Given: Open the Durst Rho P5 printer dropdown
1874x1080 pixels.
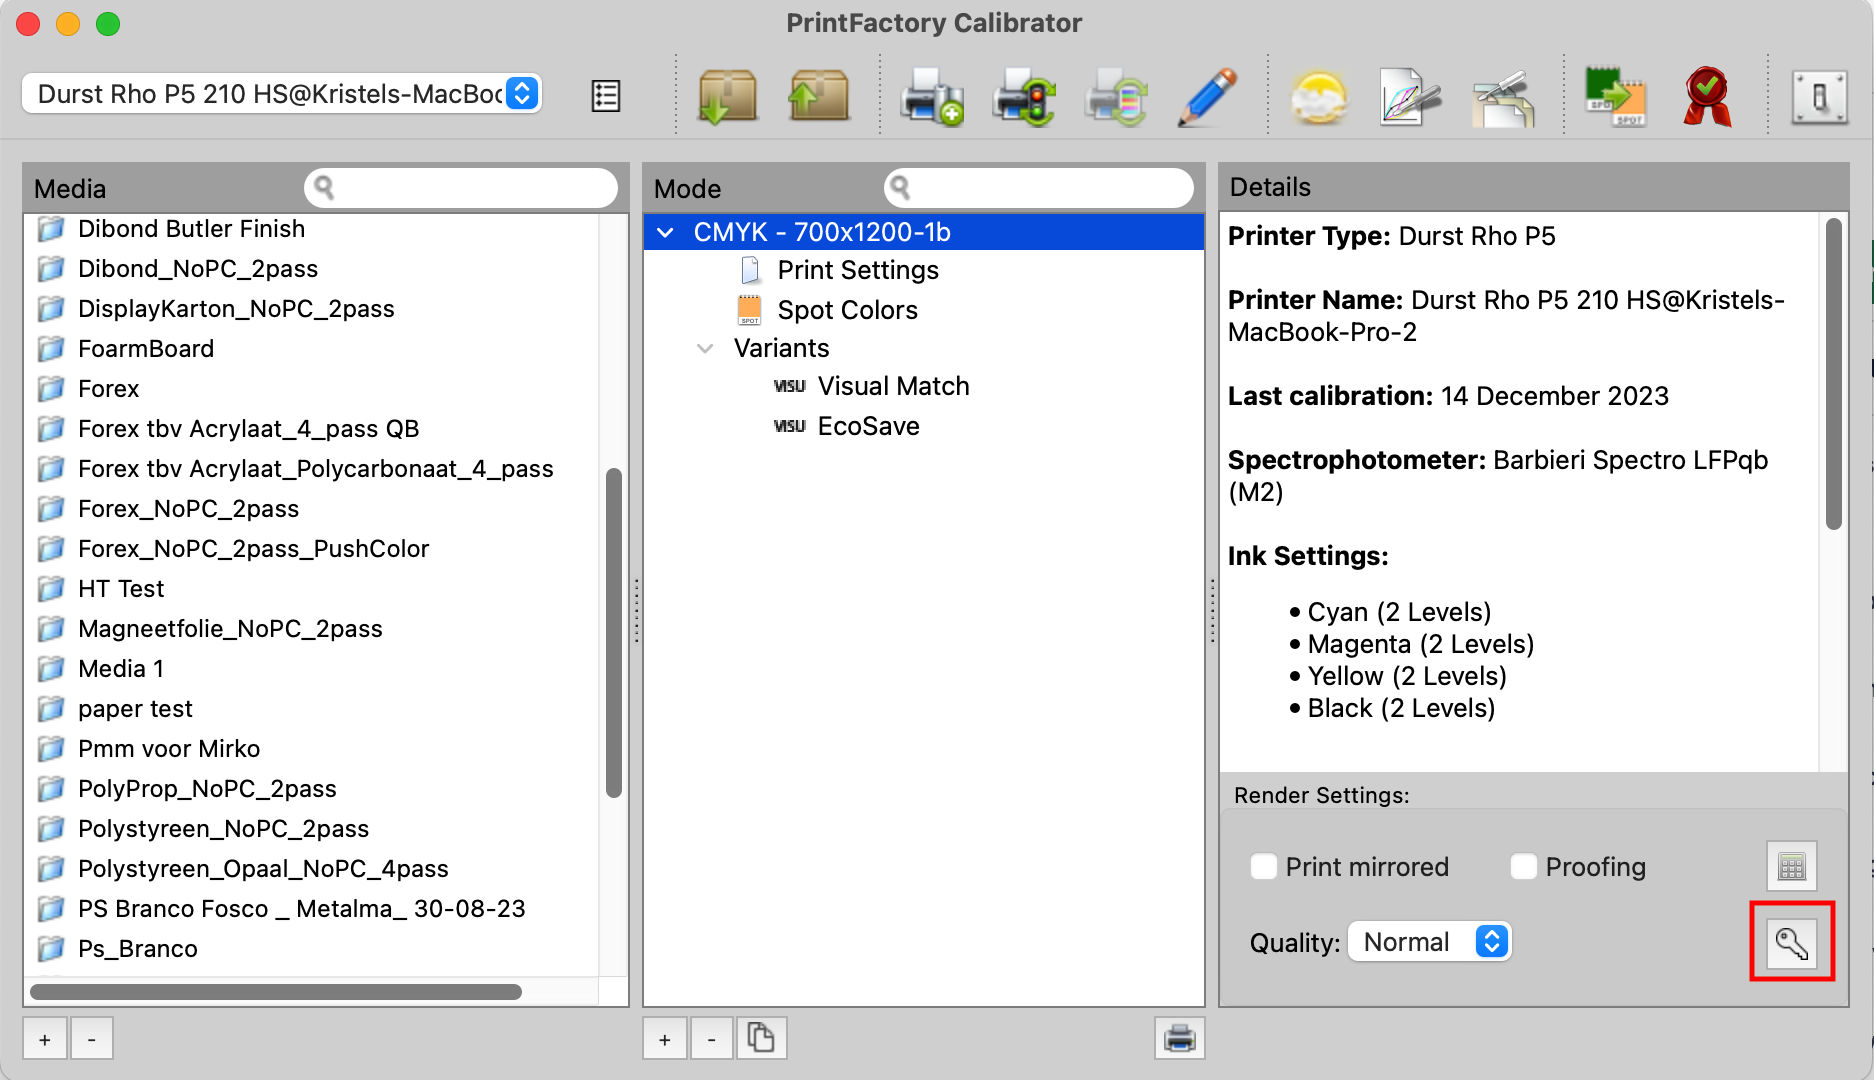Looking at the screenshot, I should coord(282,94).
